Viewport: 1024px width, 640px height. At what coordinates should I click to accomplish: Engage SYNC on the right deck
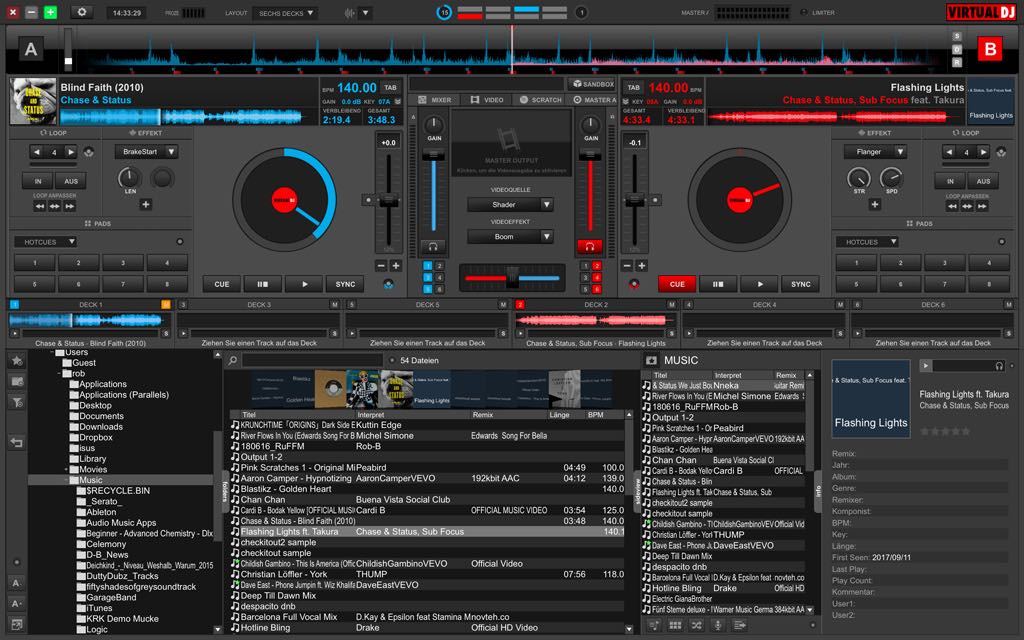[x=800, y=284]
